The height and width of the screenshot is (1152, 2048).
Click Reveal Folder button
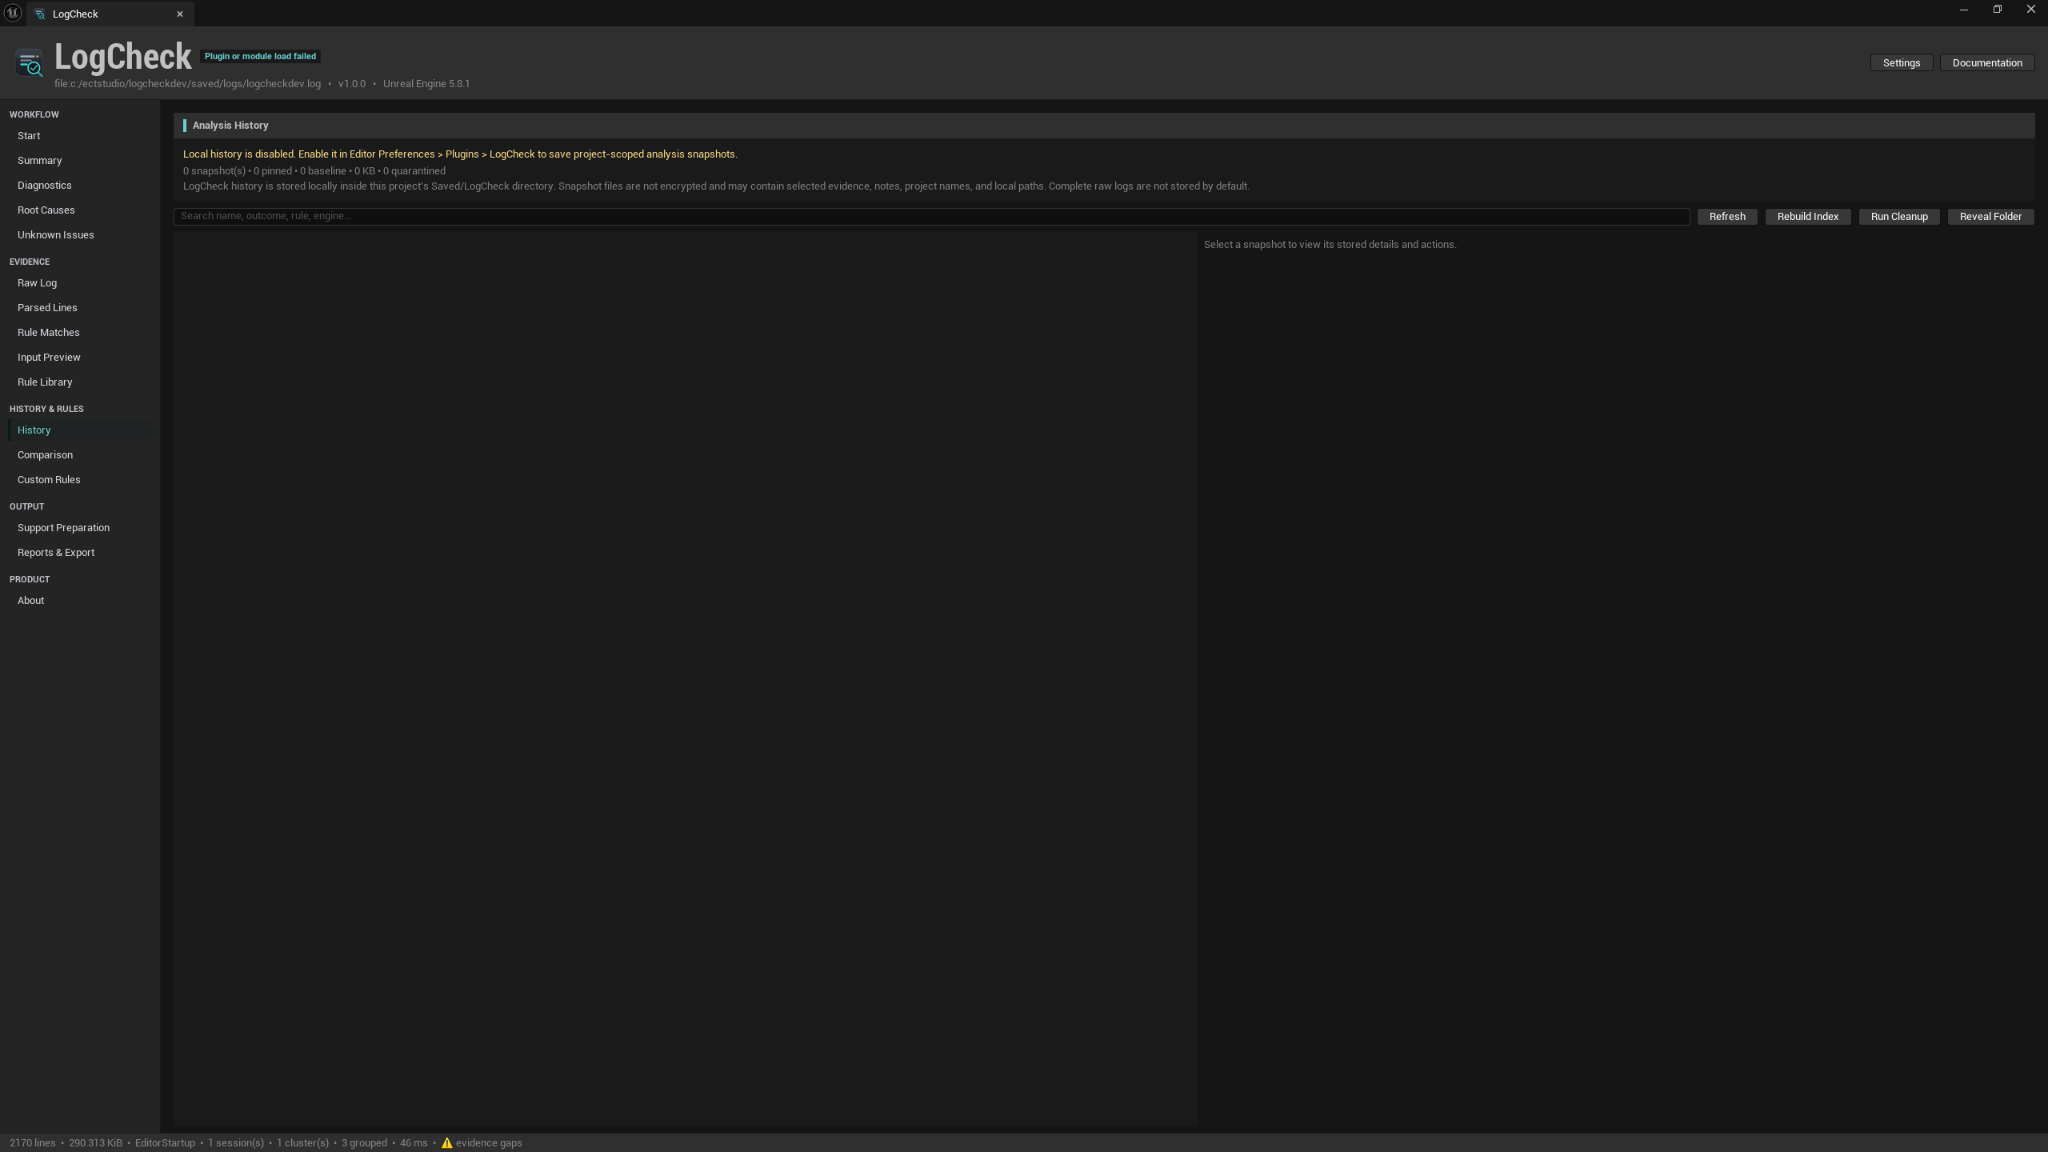[1990, 217]
